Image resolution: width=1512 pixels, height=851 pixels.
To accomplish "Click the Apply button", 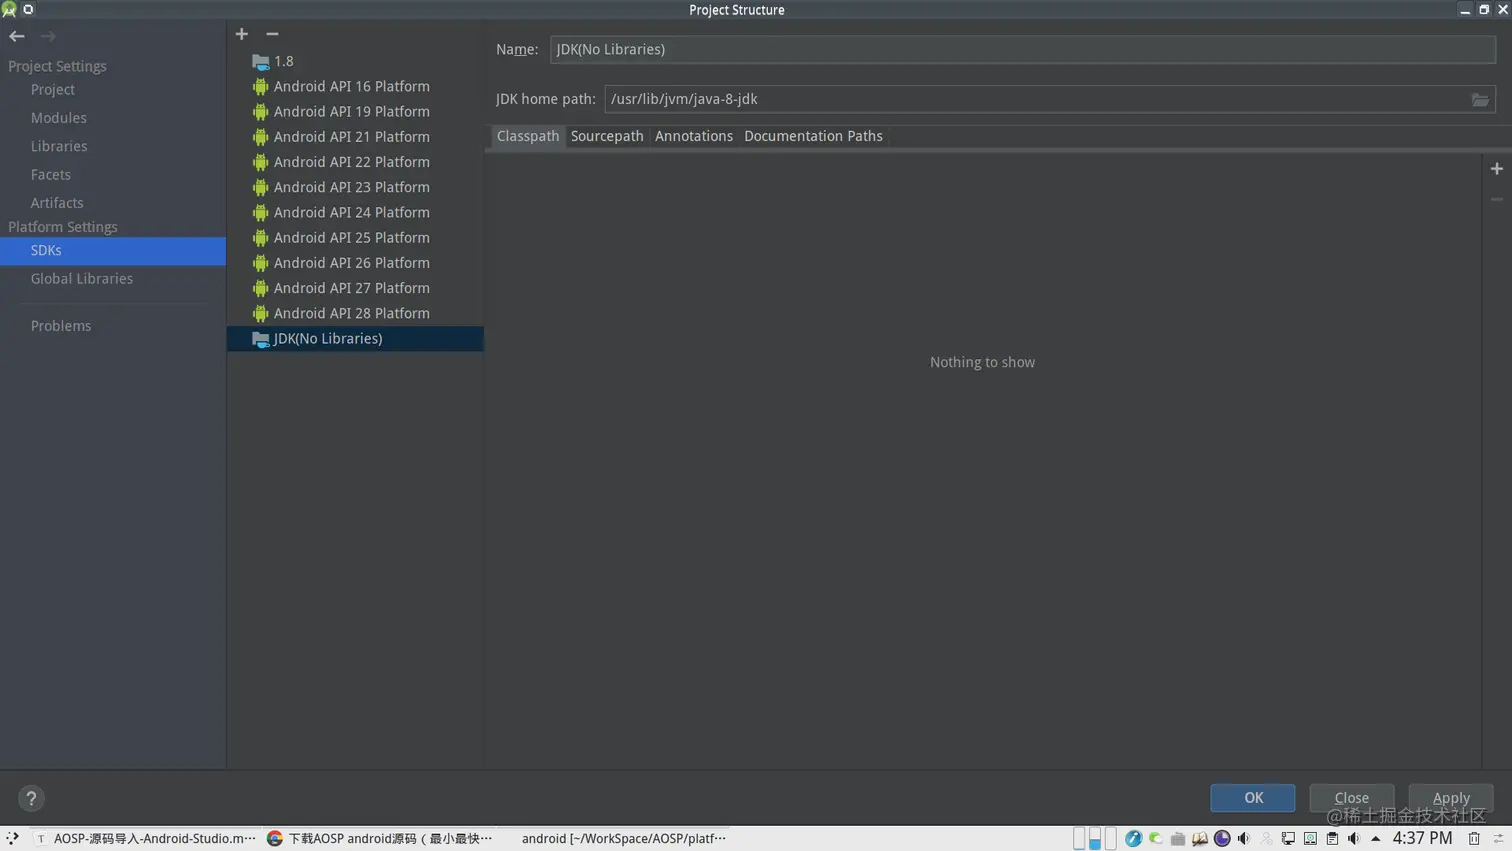I will pos(1451,798).
